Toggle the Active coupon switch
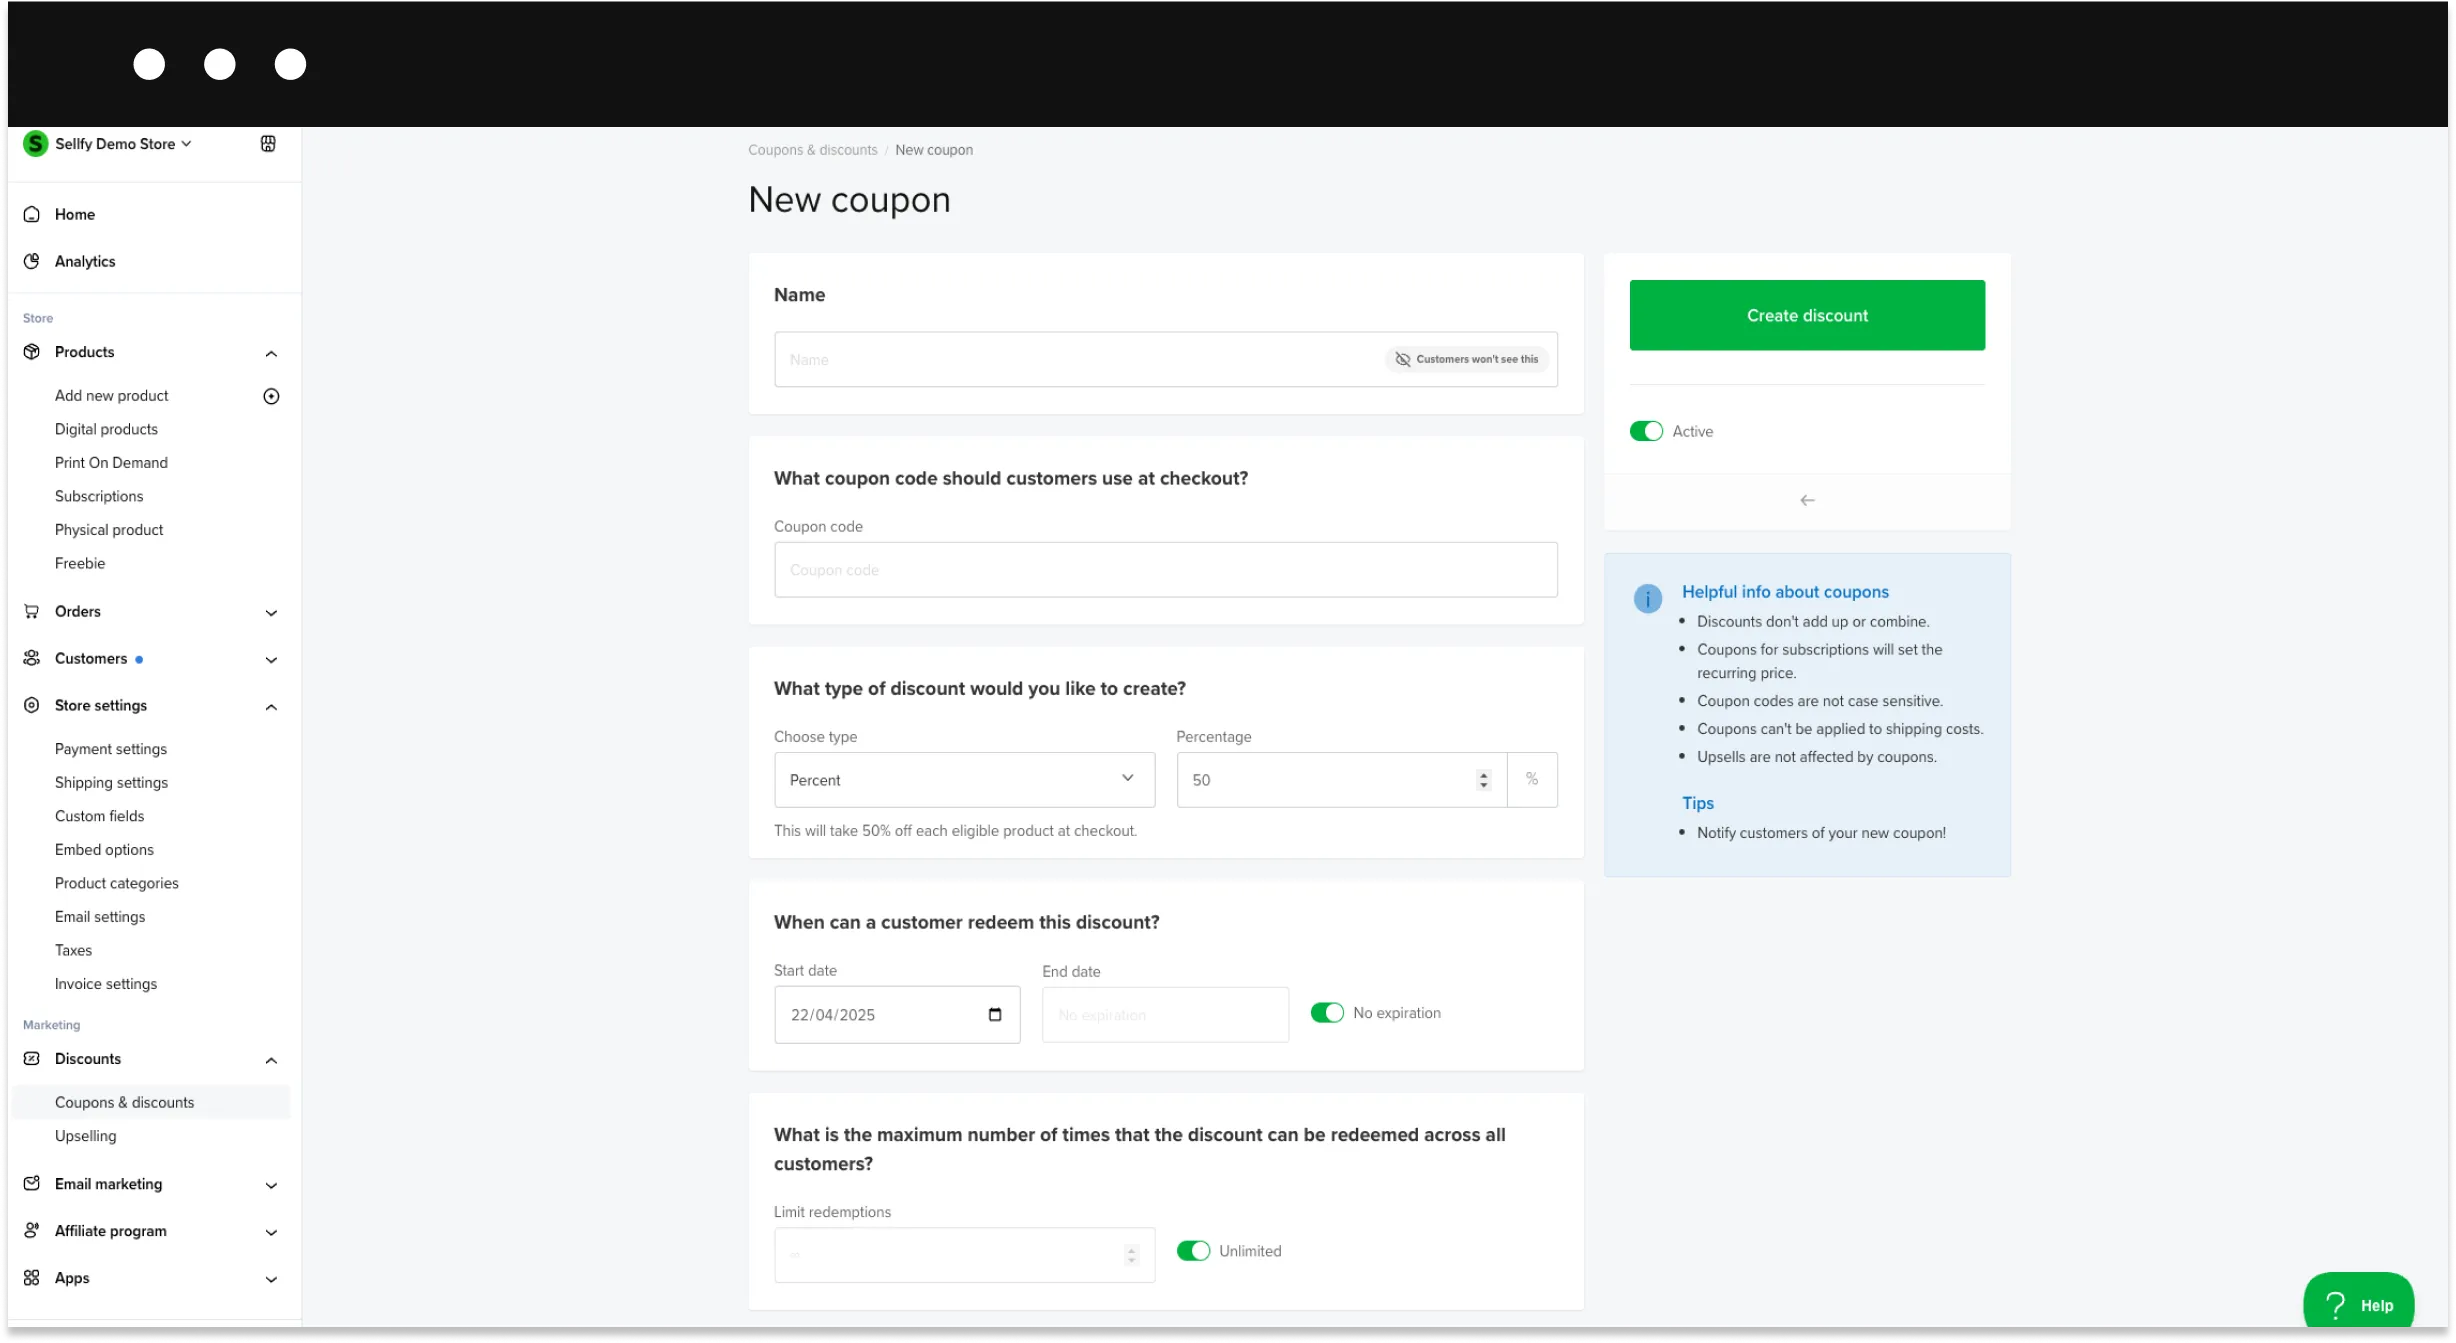The image size is (2456, 1343). (1646, 431)
